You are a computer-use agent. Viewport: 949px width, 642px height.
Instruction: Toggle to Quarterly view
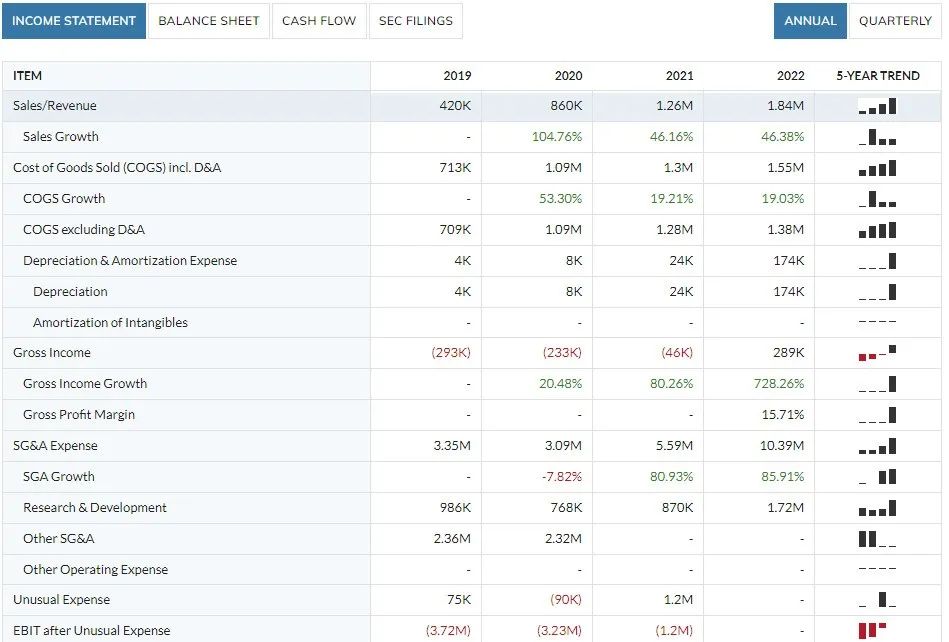[x=895, y=21]
